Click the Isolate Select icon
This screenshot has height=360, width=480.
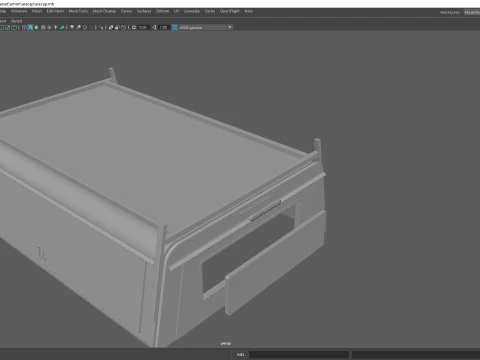click(x=101, y=27)
